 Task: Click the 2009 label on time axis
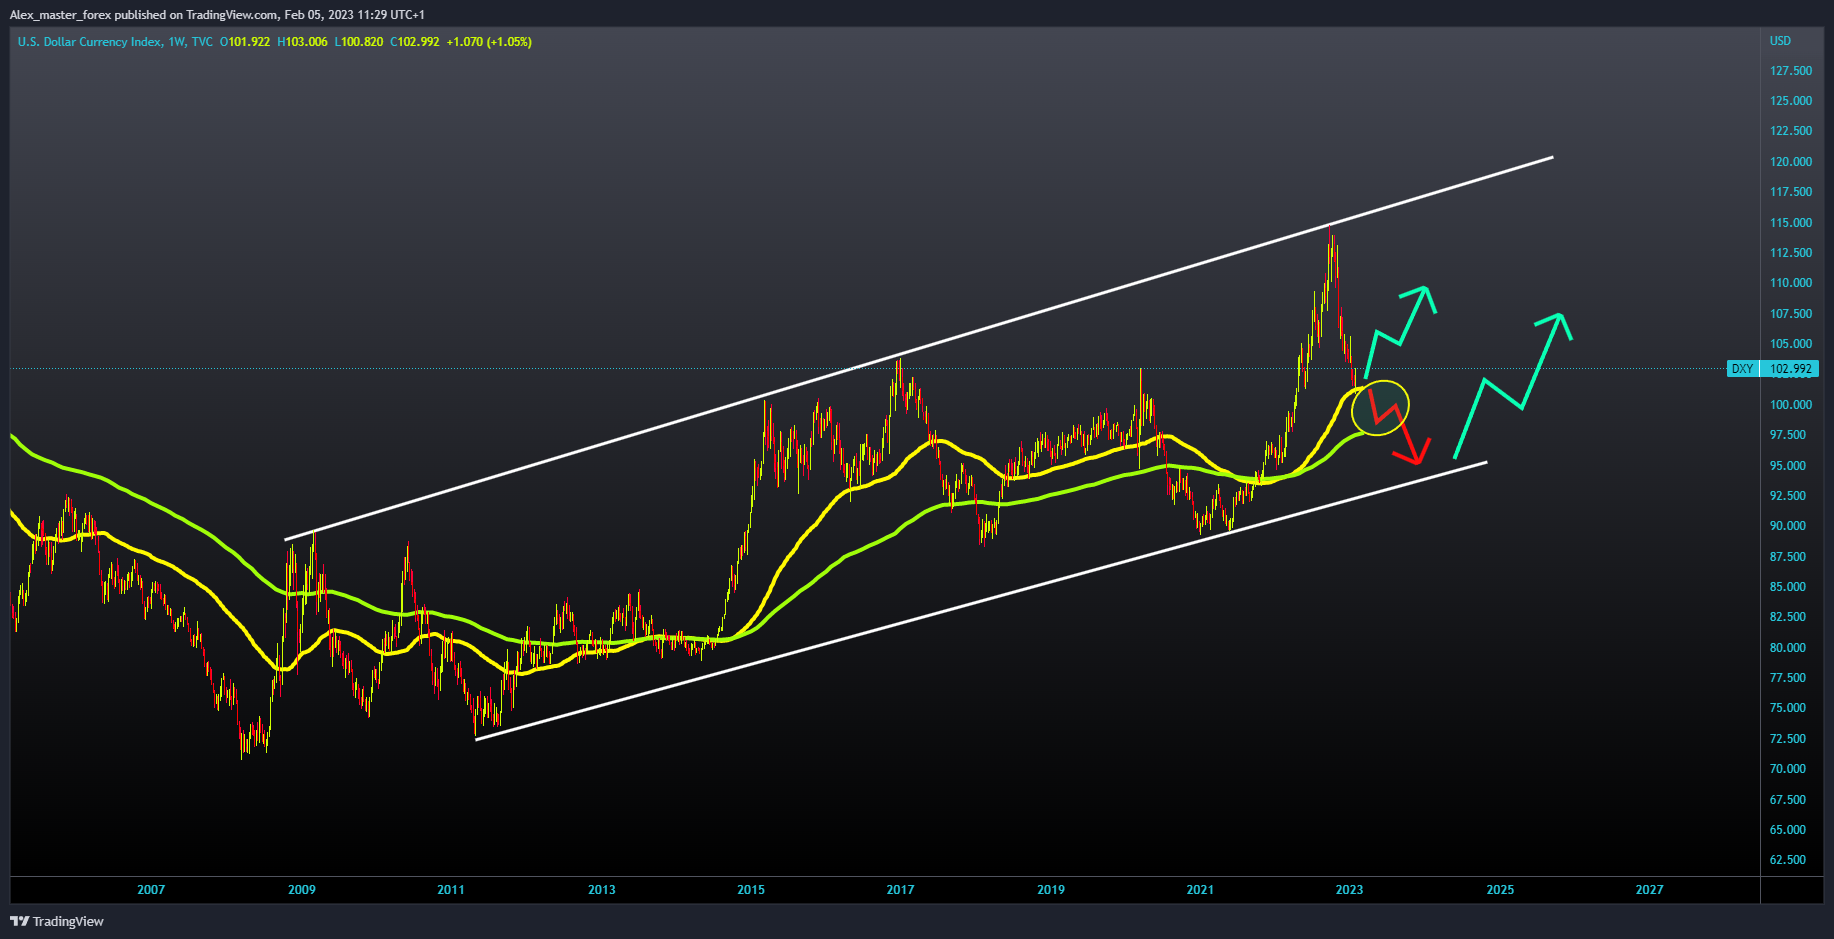point(302,890)
